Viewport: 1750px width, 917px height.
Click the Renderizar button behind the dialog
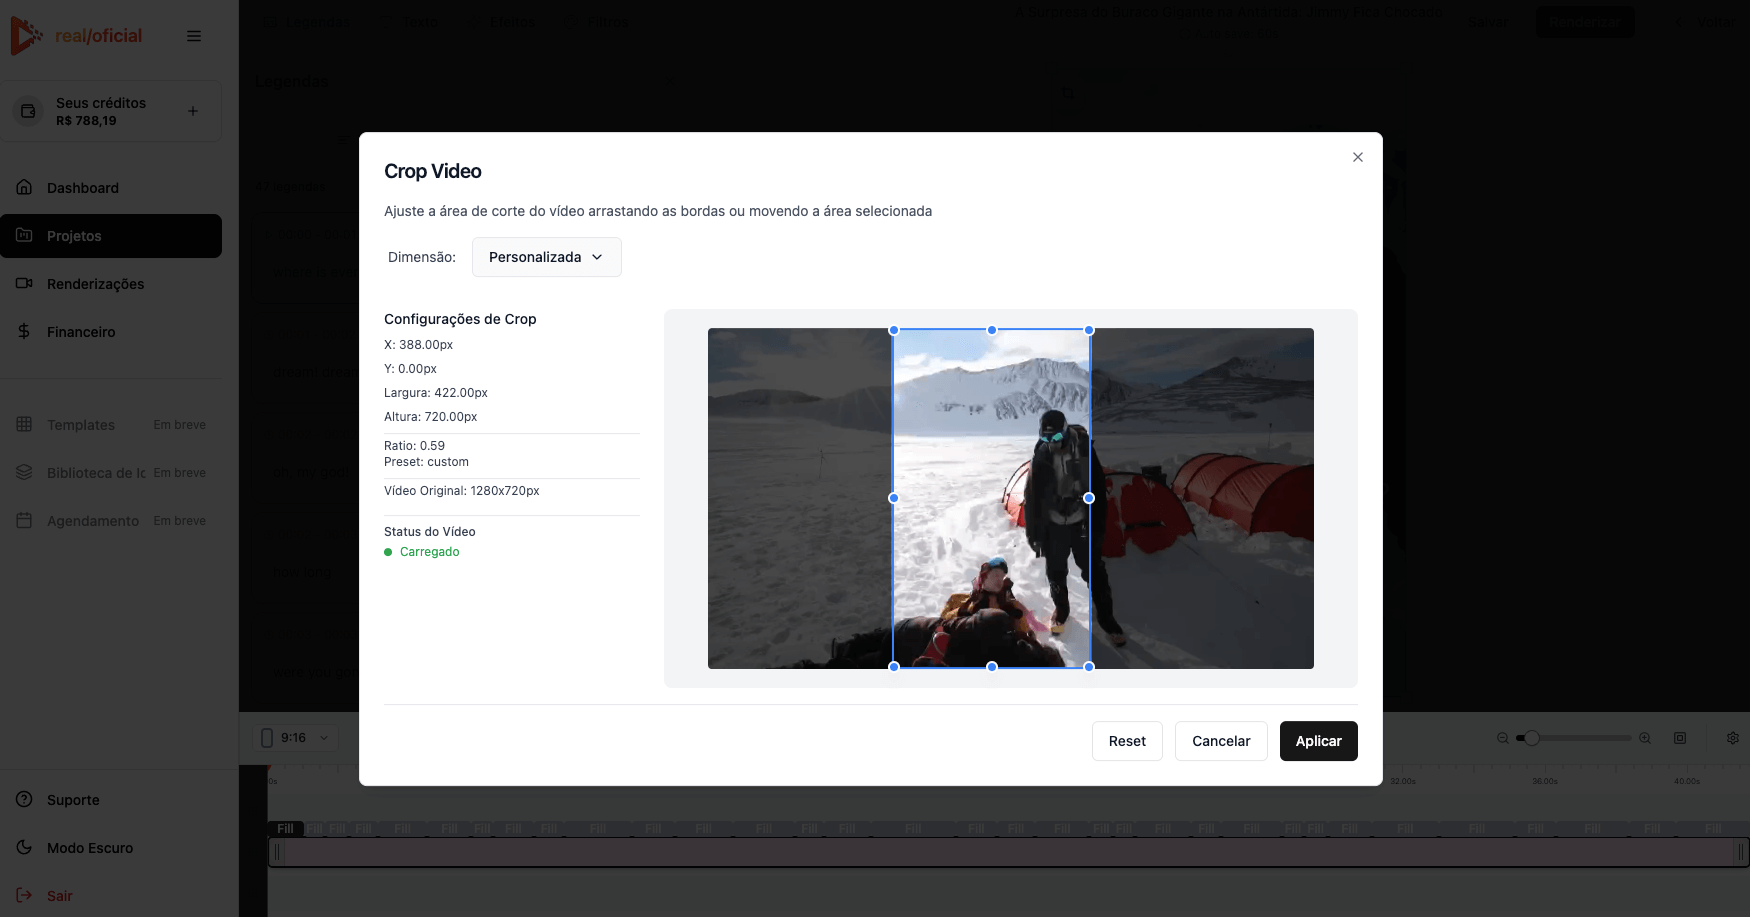(1585, 22)
